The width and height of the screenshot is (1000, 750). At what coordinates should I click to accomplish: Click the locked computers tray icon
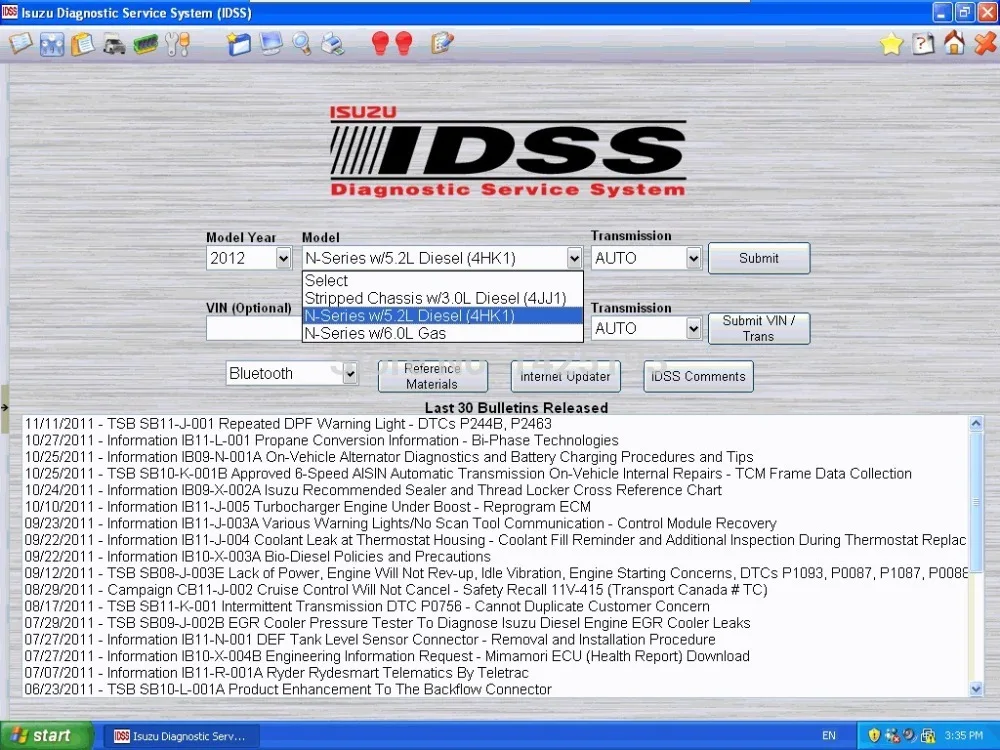click(928, 735)
